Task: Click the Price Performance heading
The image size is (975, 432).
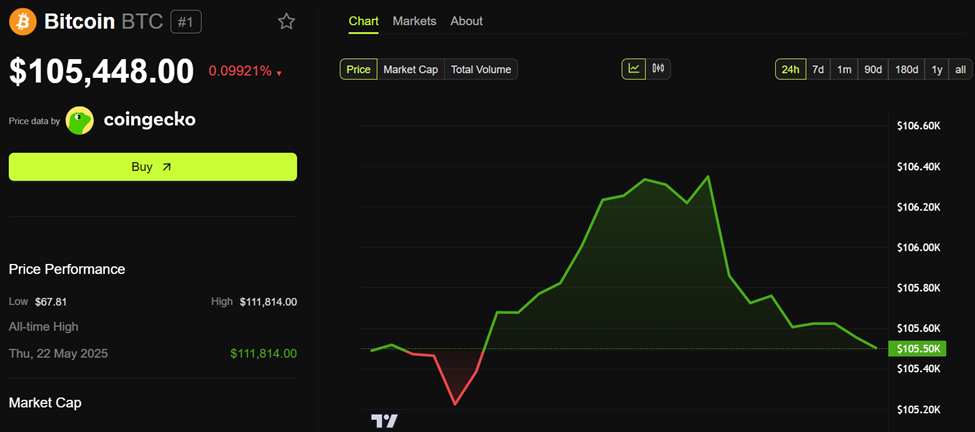Action: coord(67,269)
